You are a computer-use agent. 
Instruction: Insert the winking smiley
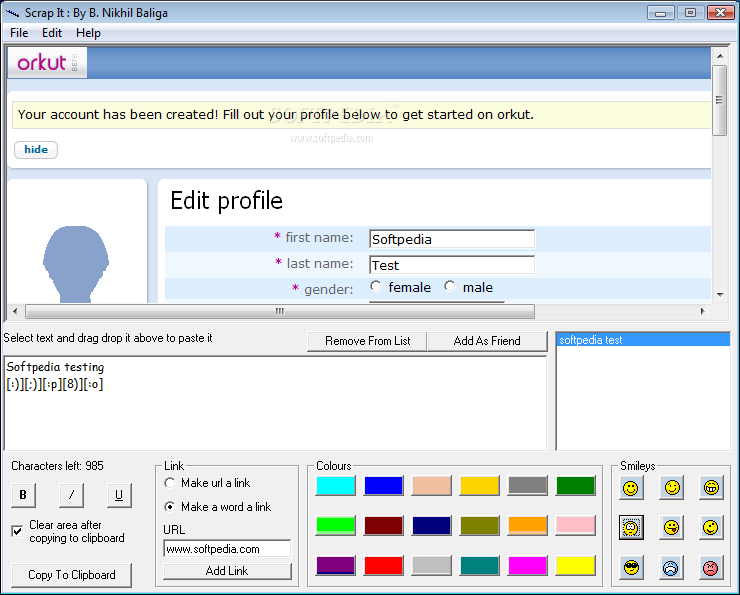click(x=671, y=487)
